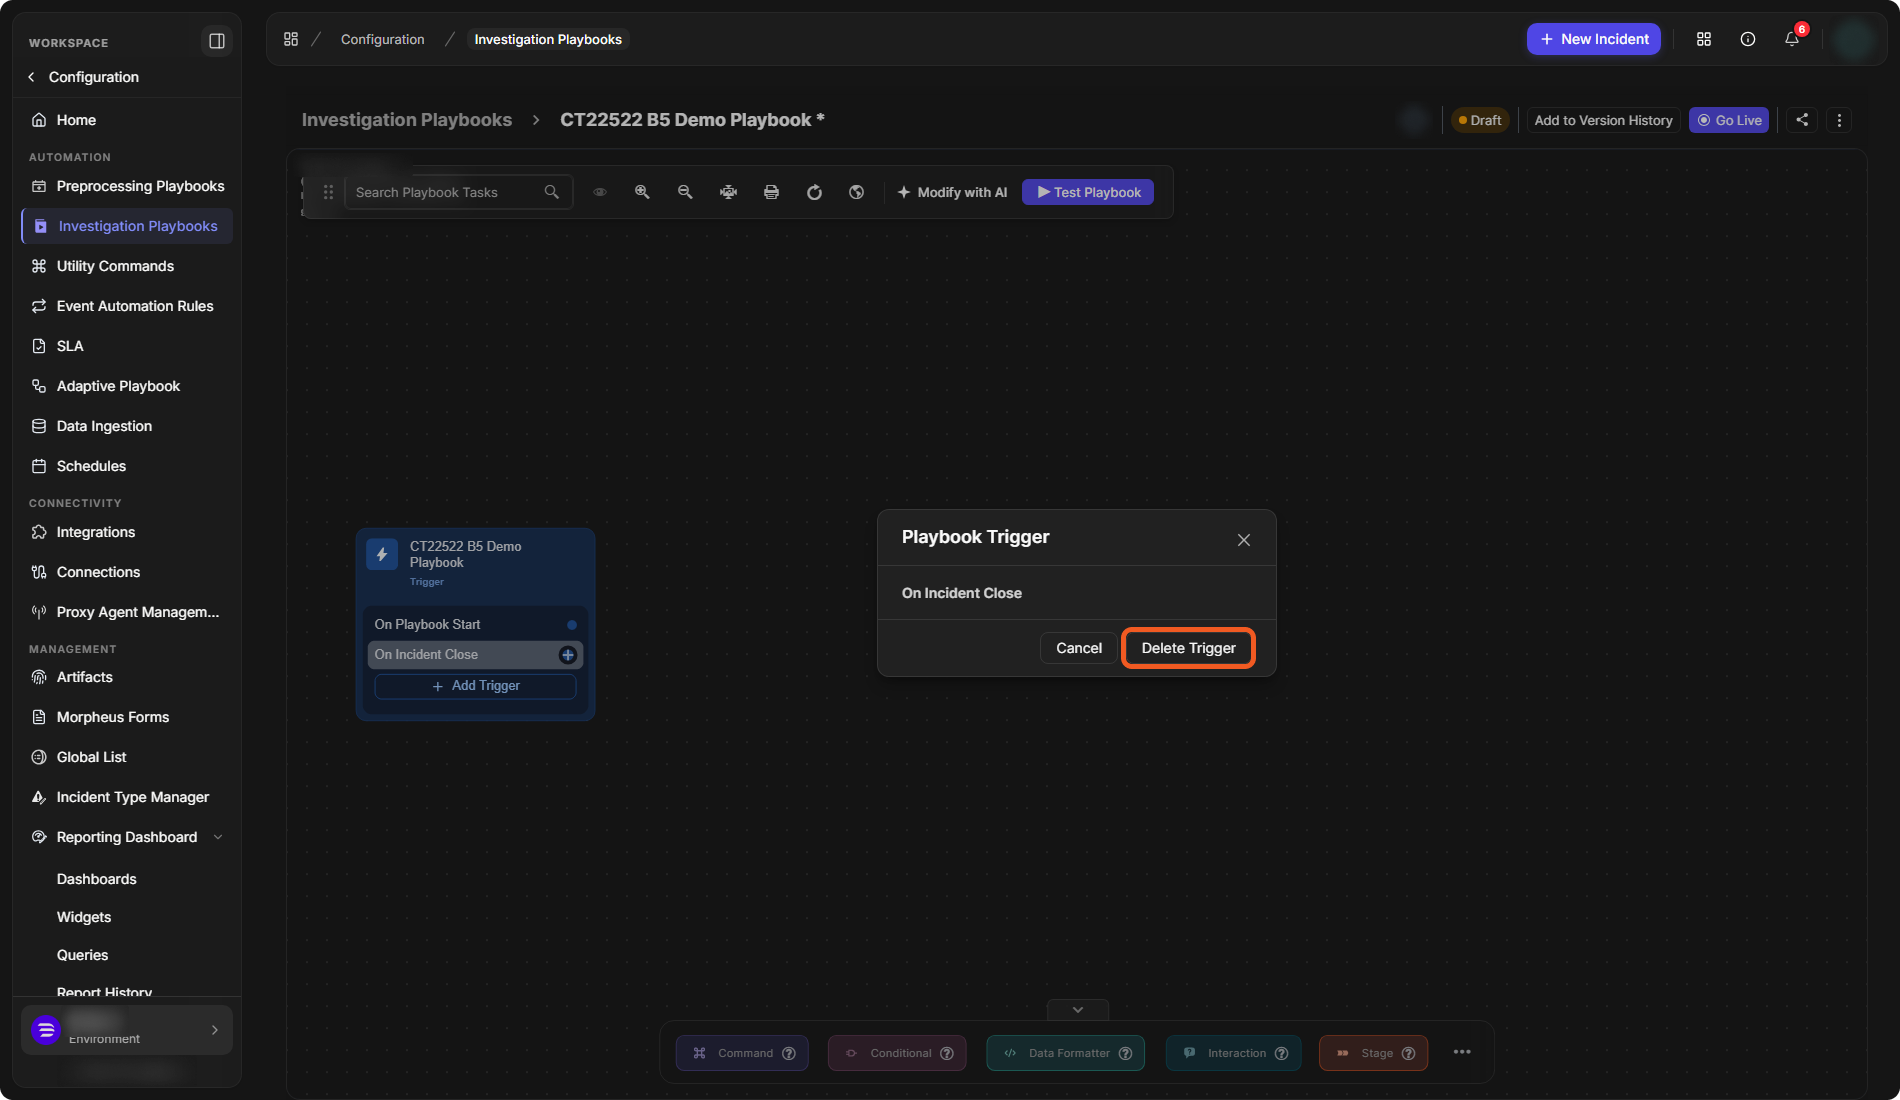
Task: Add a Command task from palette
Action: coord(742,1053)
